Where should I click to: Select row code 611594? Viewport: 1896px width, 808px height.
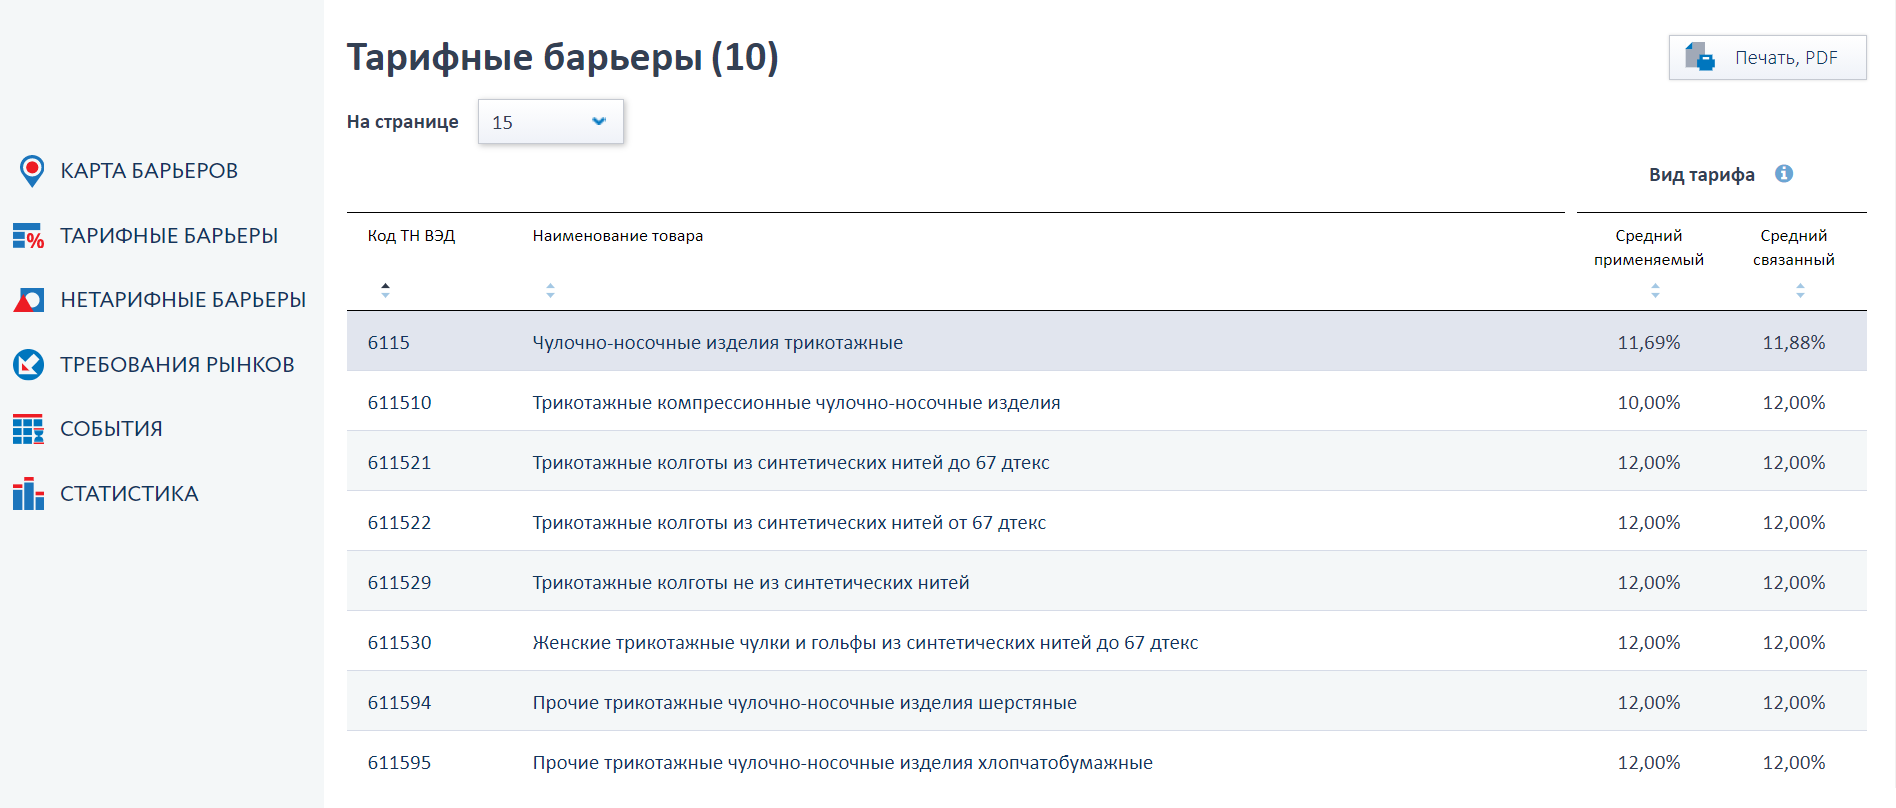[400, 703]
